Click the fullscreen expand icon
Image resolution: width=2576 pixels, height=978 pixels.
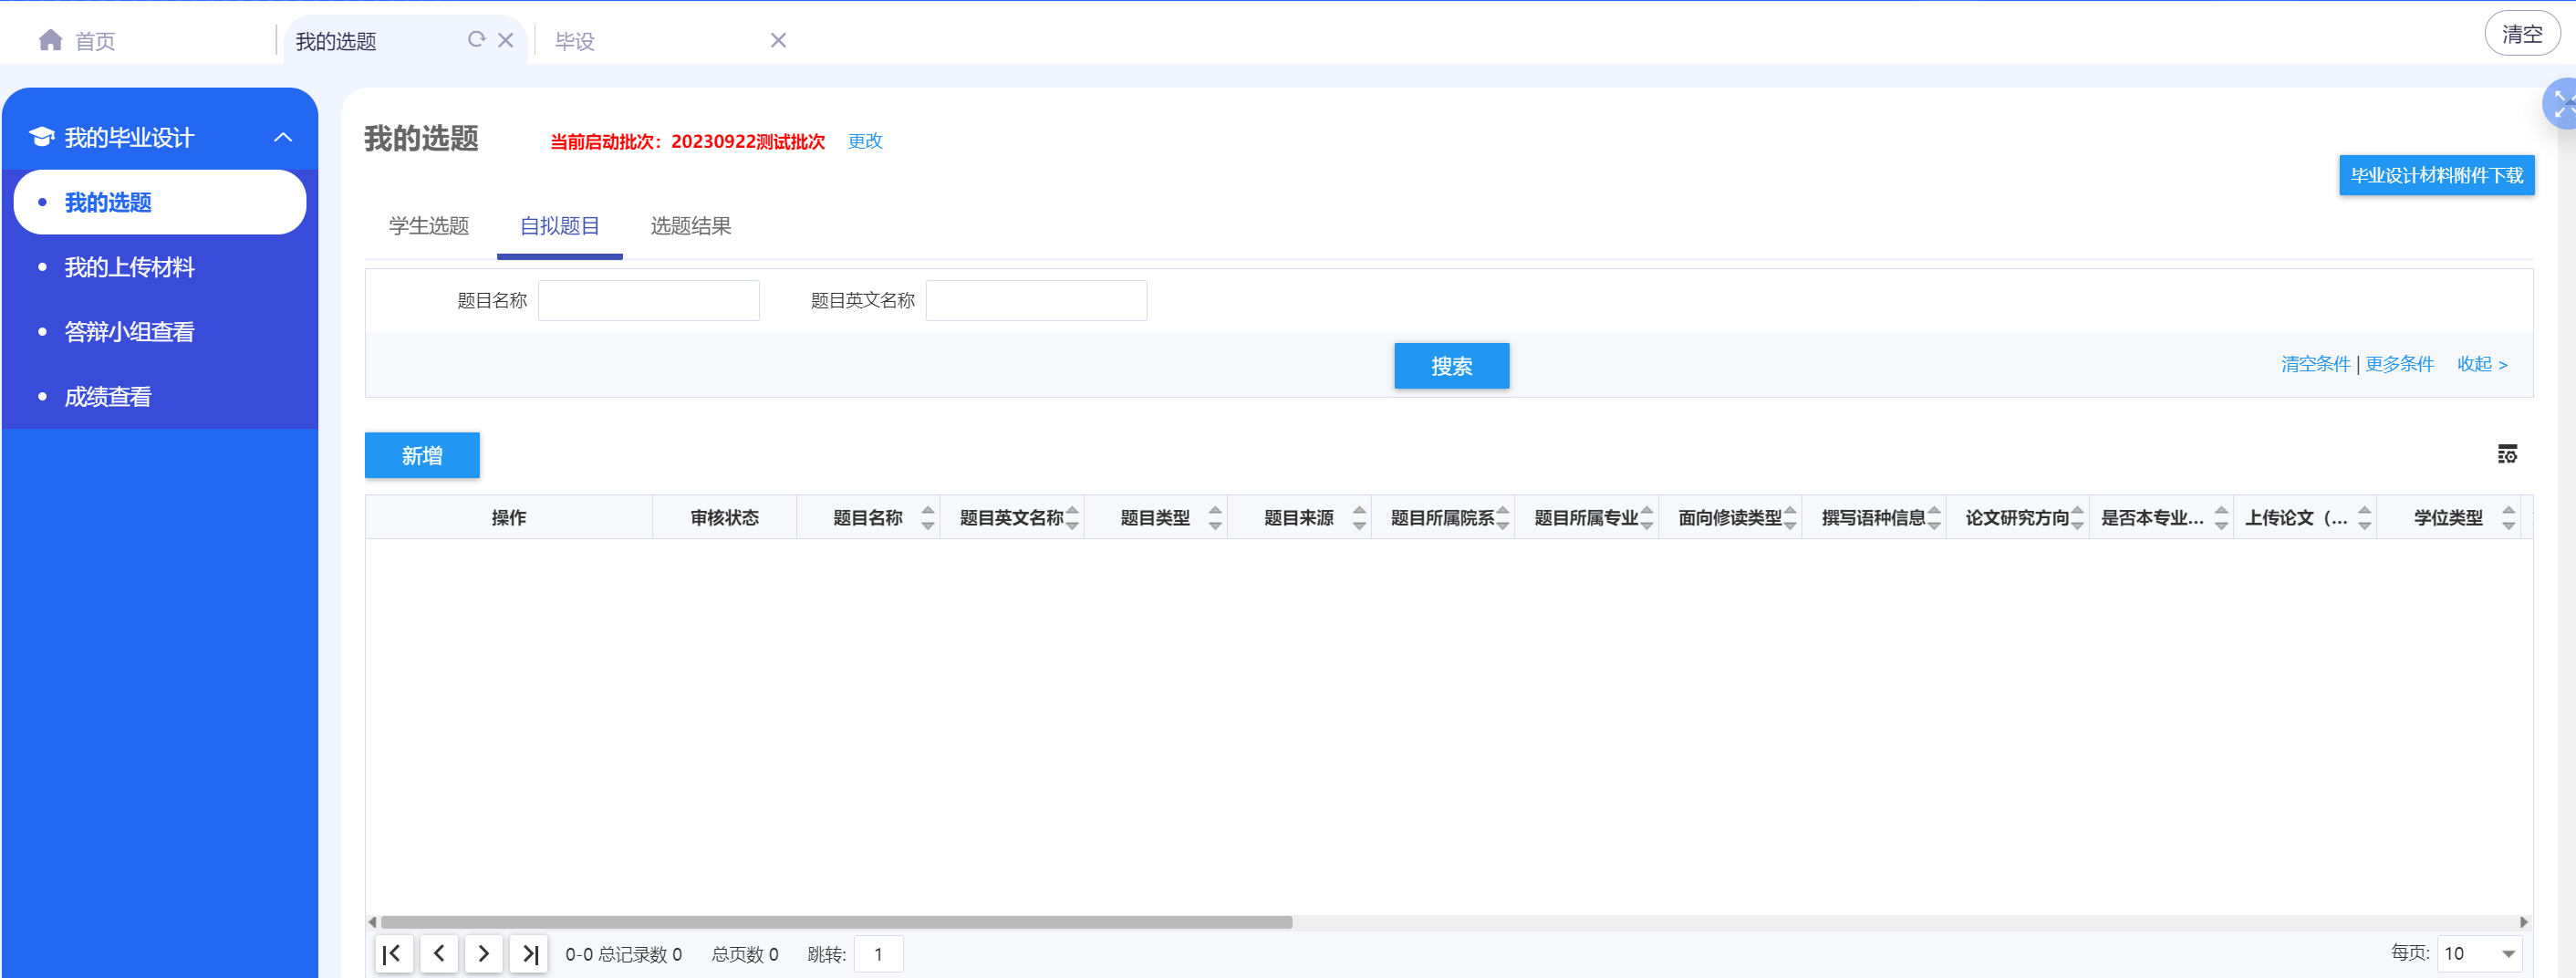click(2562, 104)
